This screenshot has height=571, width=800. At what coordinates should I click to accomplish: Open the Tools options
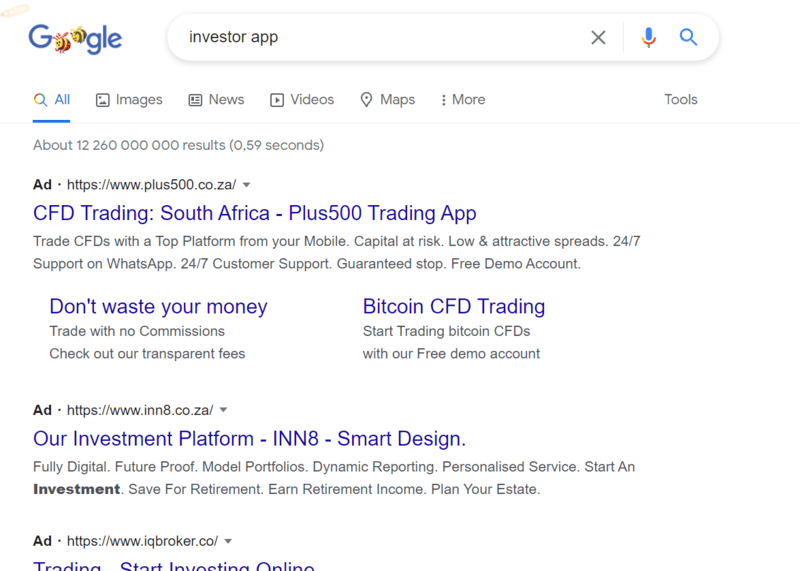point(681,100)
